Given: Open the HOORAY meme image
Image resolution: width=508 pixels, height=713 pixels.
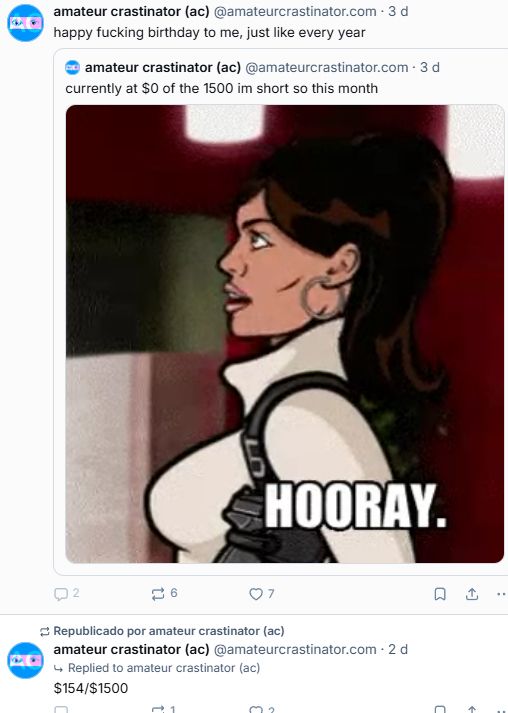Looking at the screenshot, I should point(285,334).
